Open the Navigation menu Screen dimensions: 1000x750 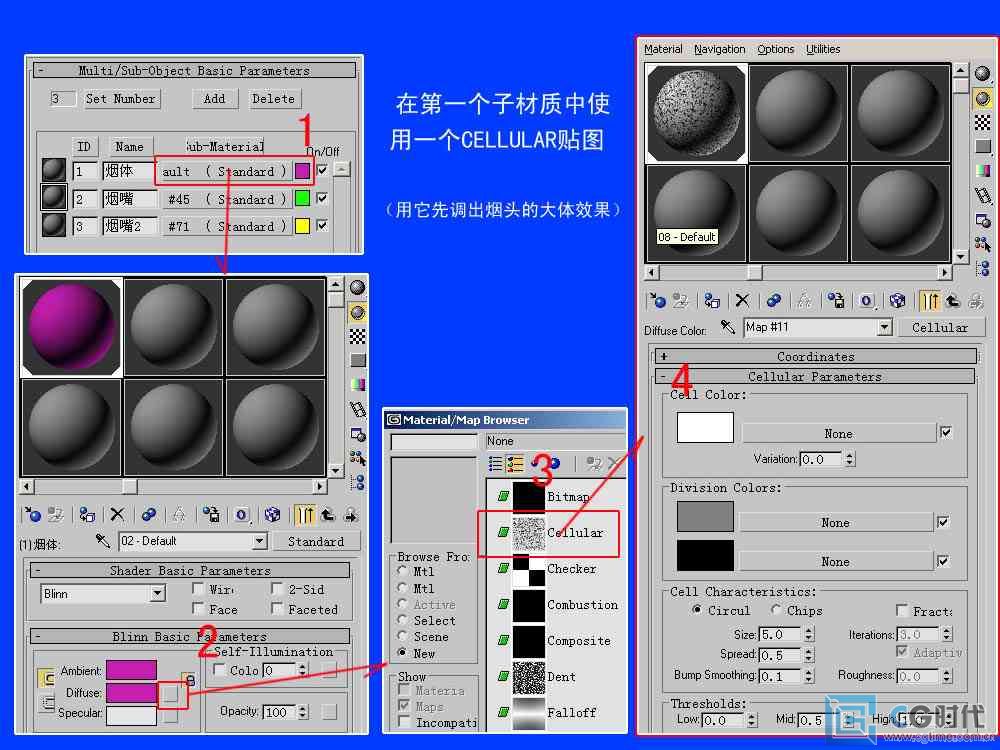[719, 49]
